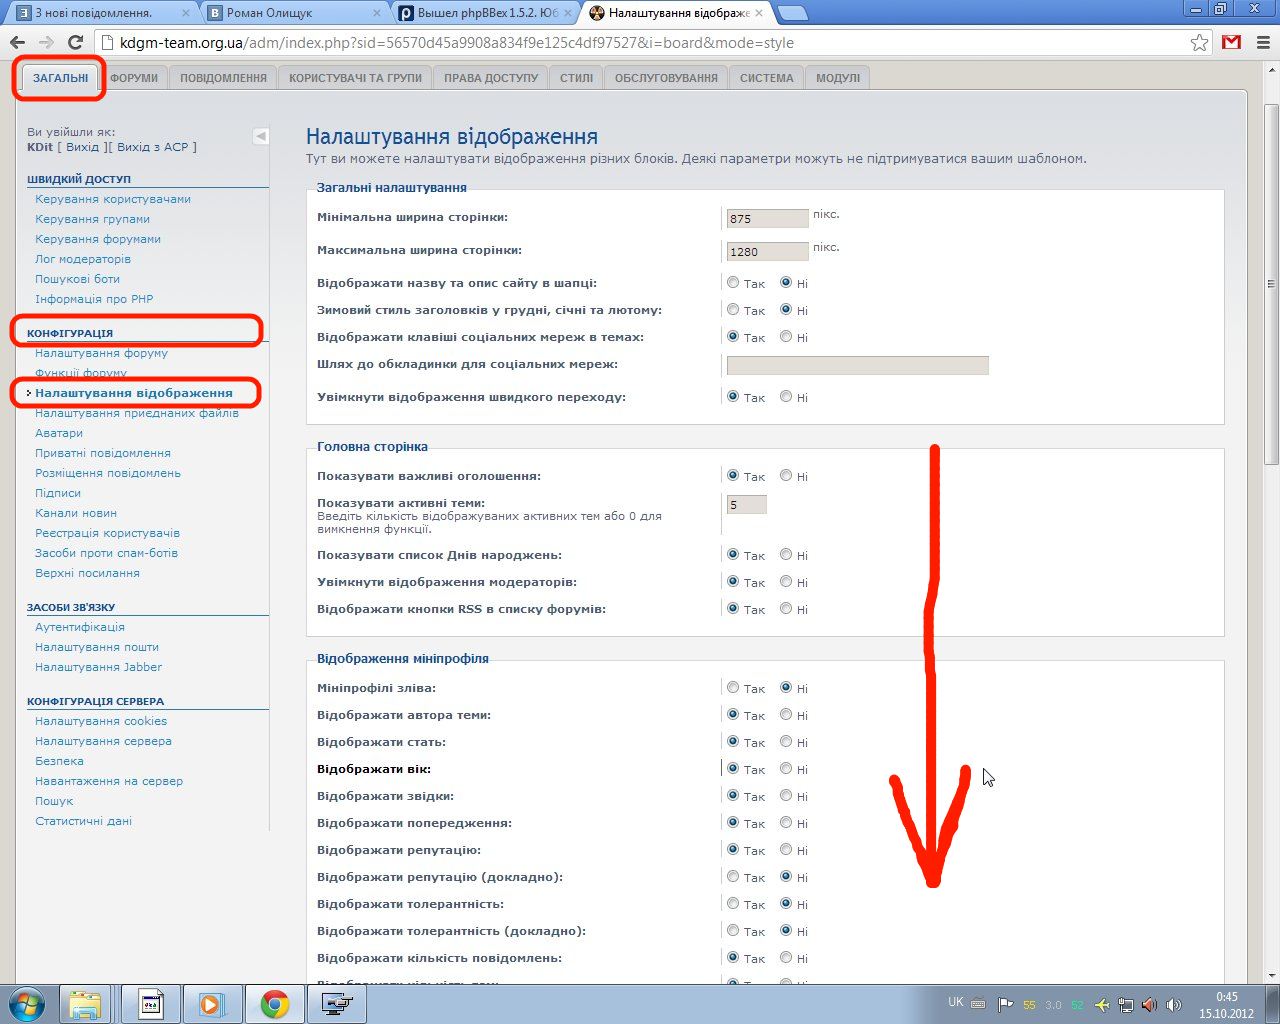Select 'Ні' for Показувати важливі оголошення
This screenshot has width=1280, height=1024.
(x=786, y=476)
